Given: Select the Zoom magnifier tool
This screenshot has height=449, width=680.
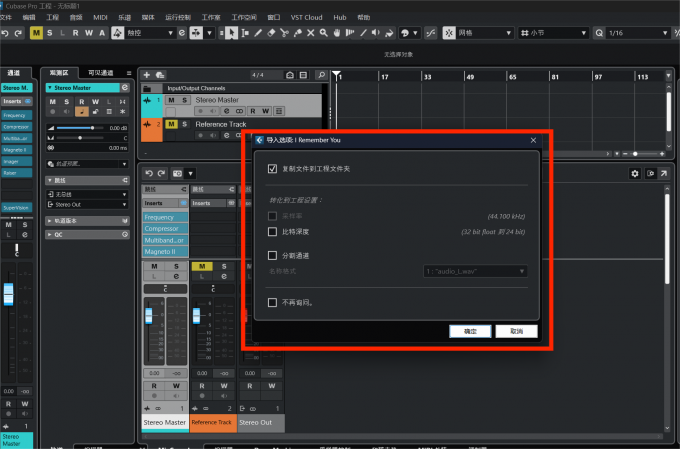Looking at the screenshot, I should coord(324,33).
